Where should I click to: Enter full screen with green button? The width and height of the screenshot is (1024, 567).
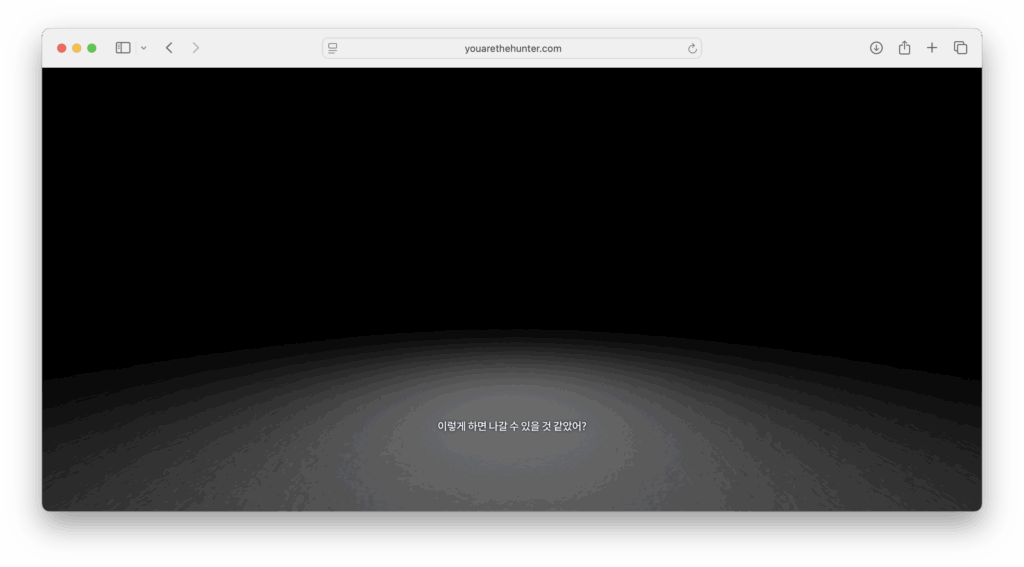pyautogui.click(x=92, y=48)
